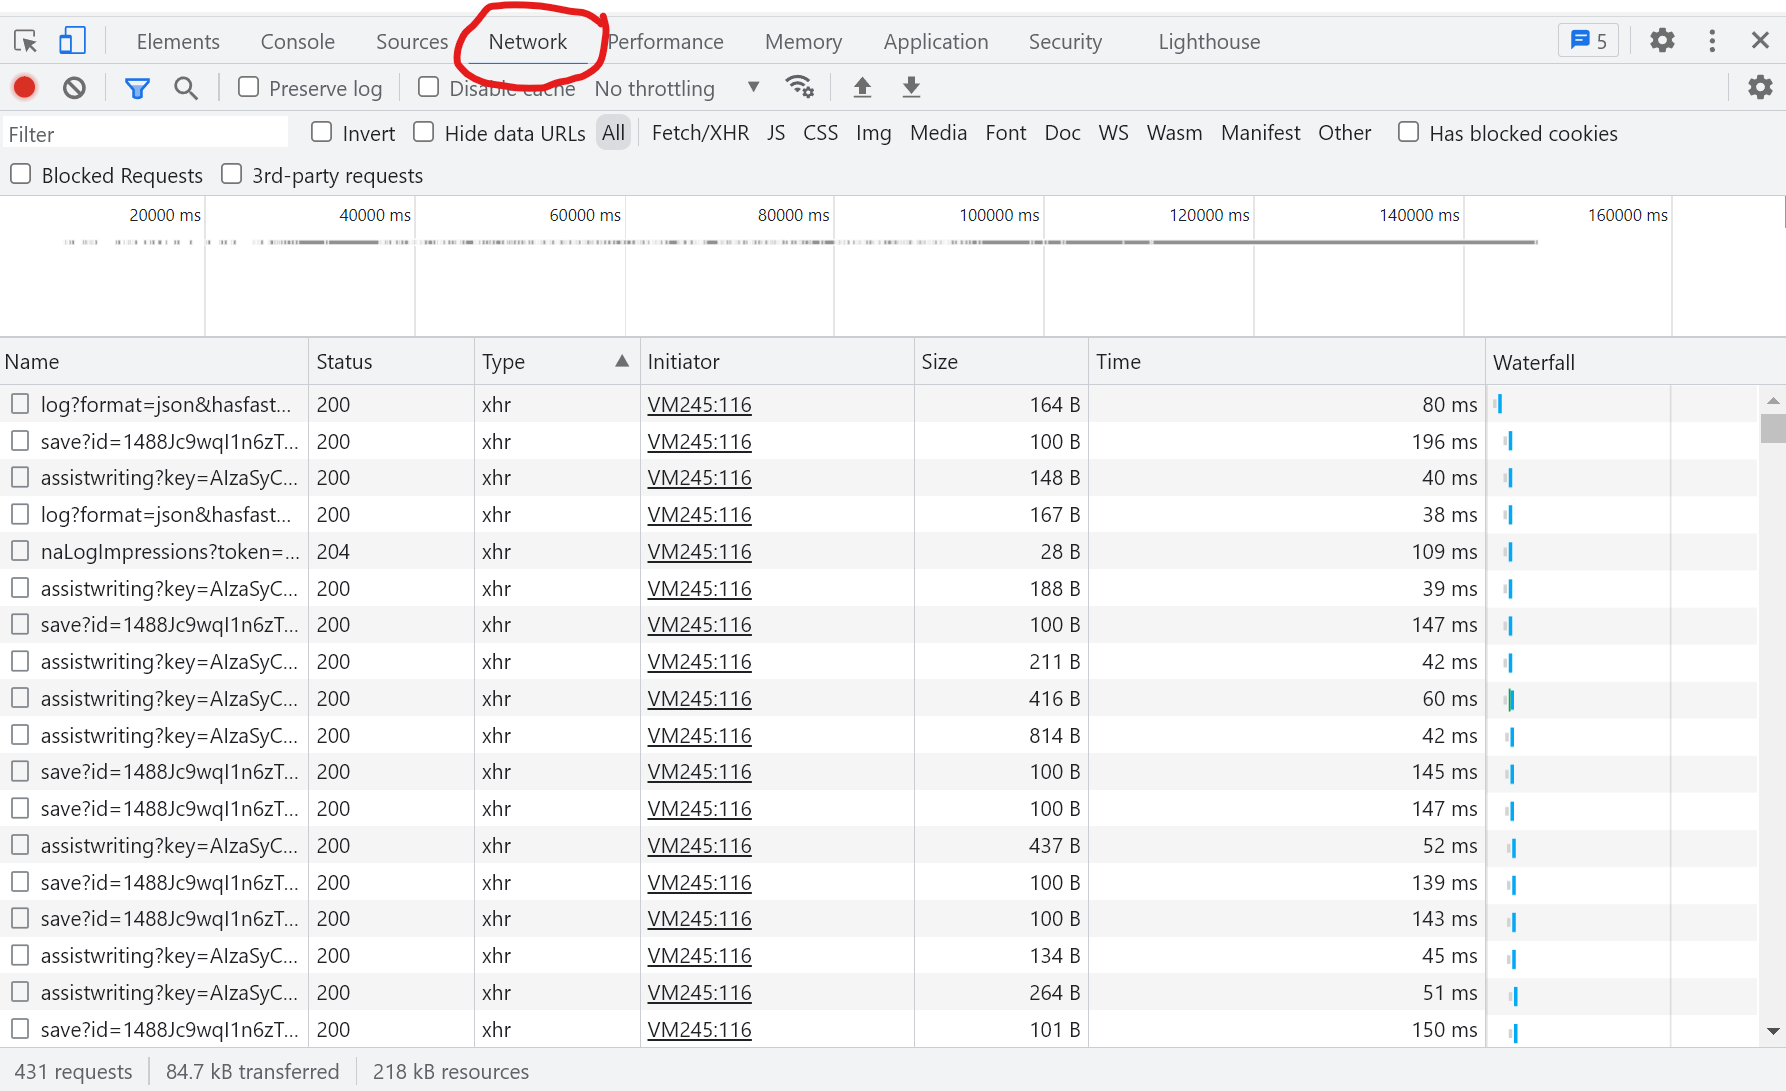
Task: Switch to the Elements tab
Action: (178, 41)
